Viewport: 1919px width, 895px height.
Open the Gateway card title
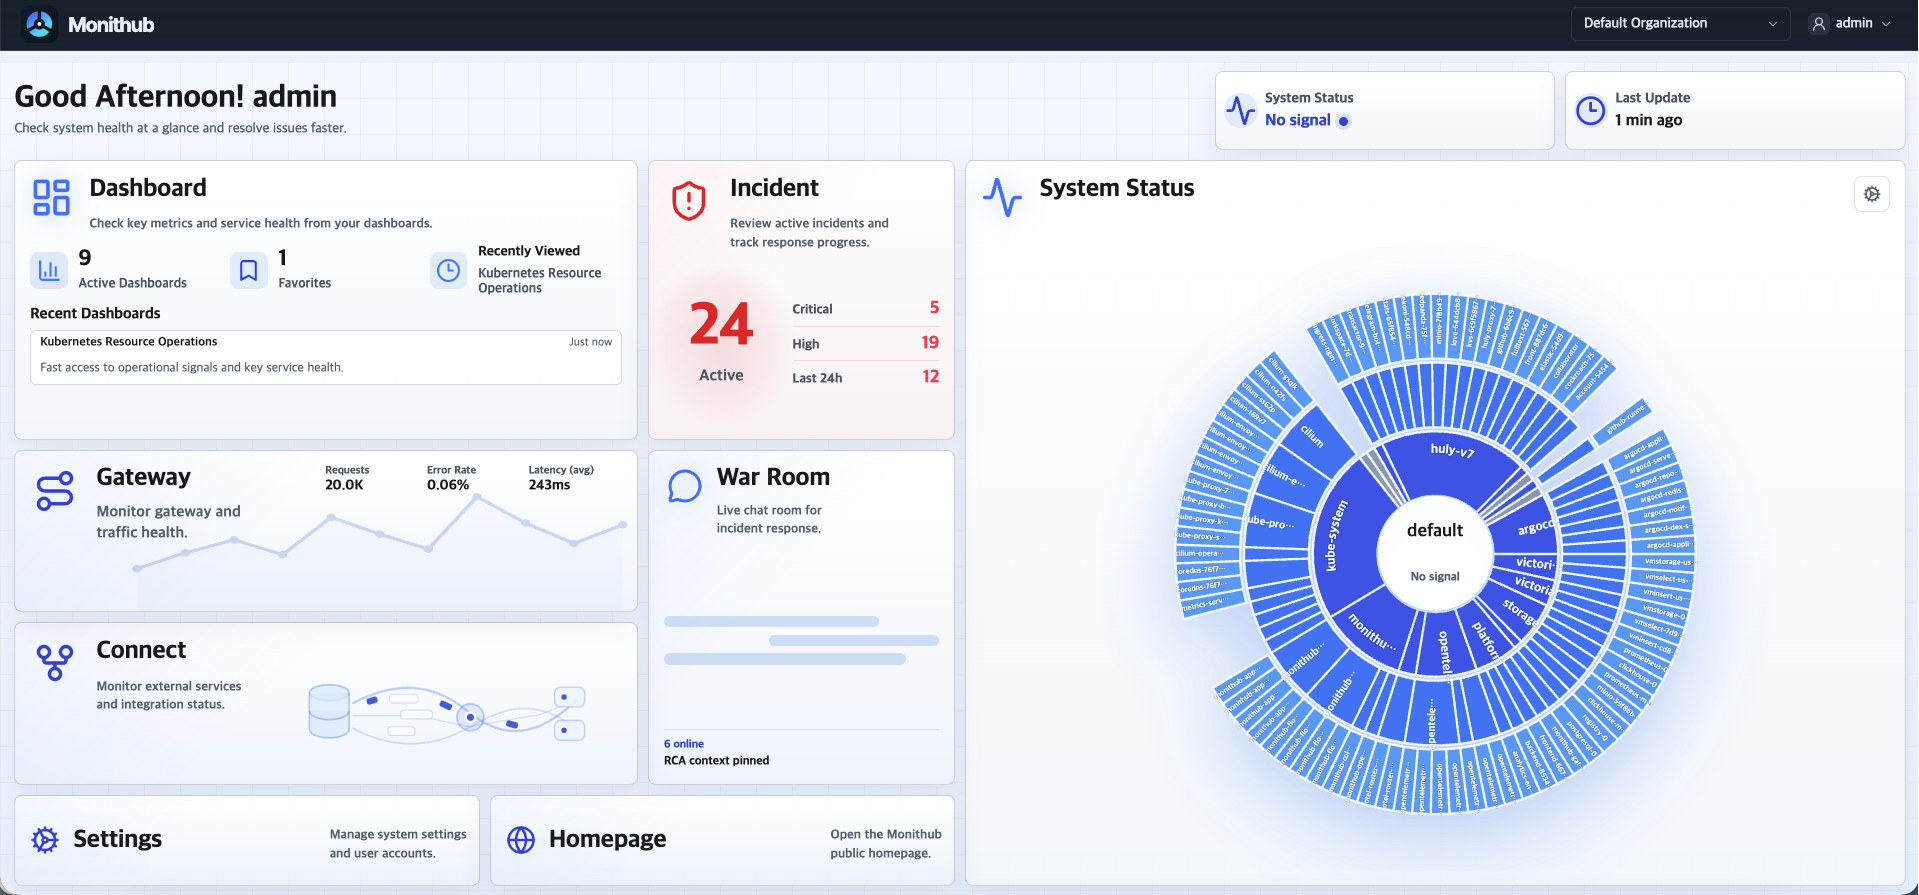pyautogui.click(x=143, y=477)
